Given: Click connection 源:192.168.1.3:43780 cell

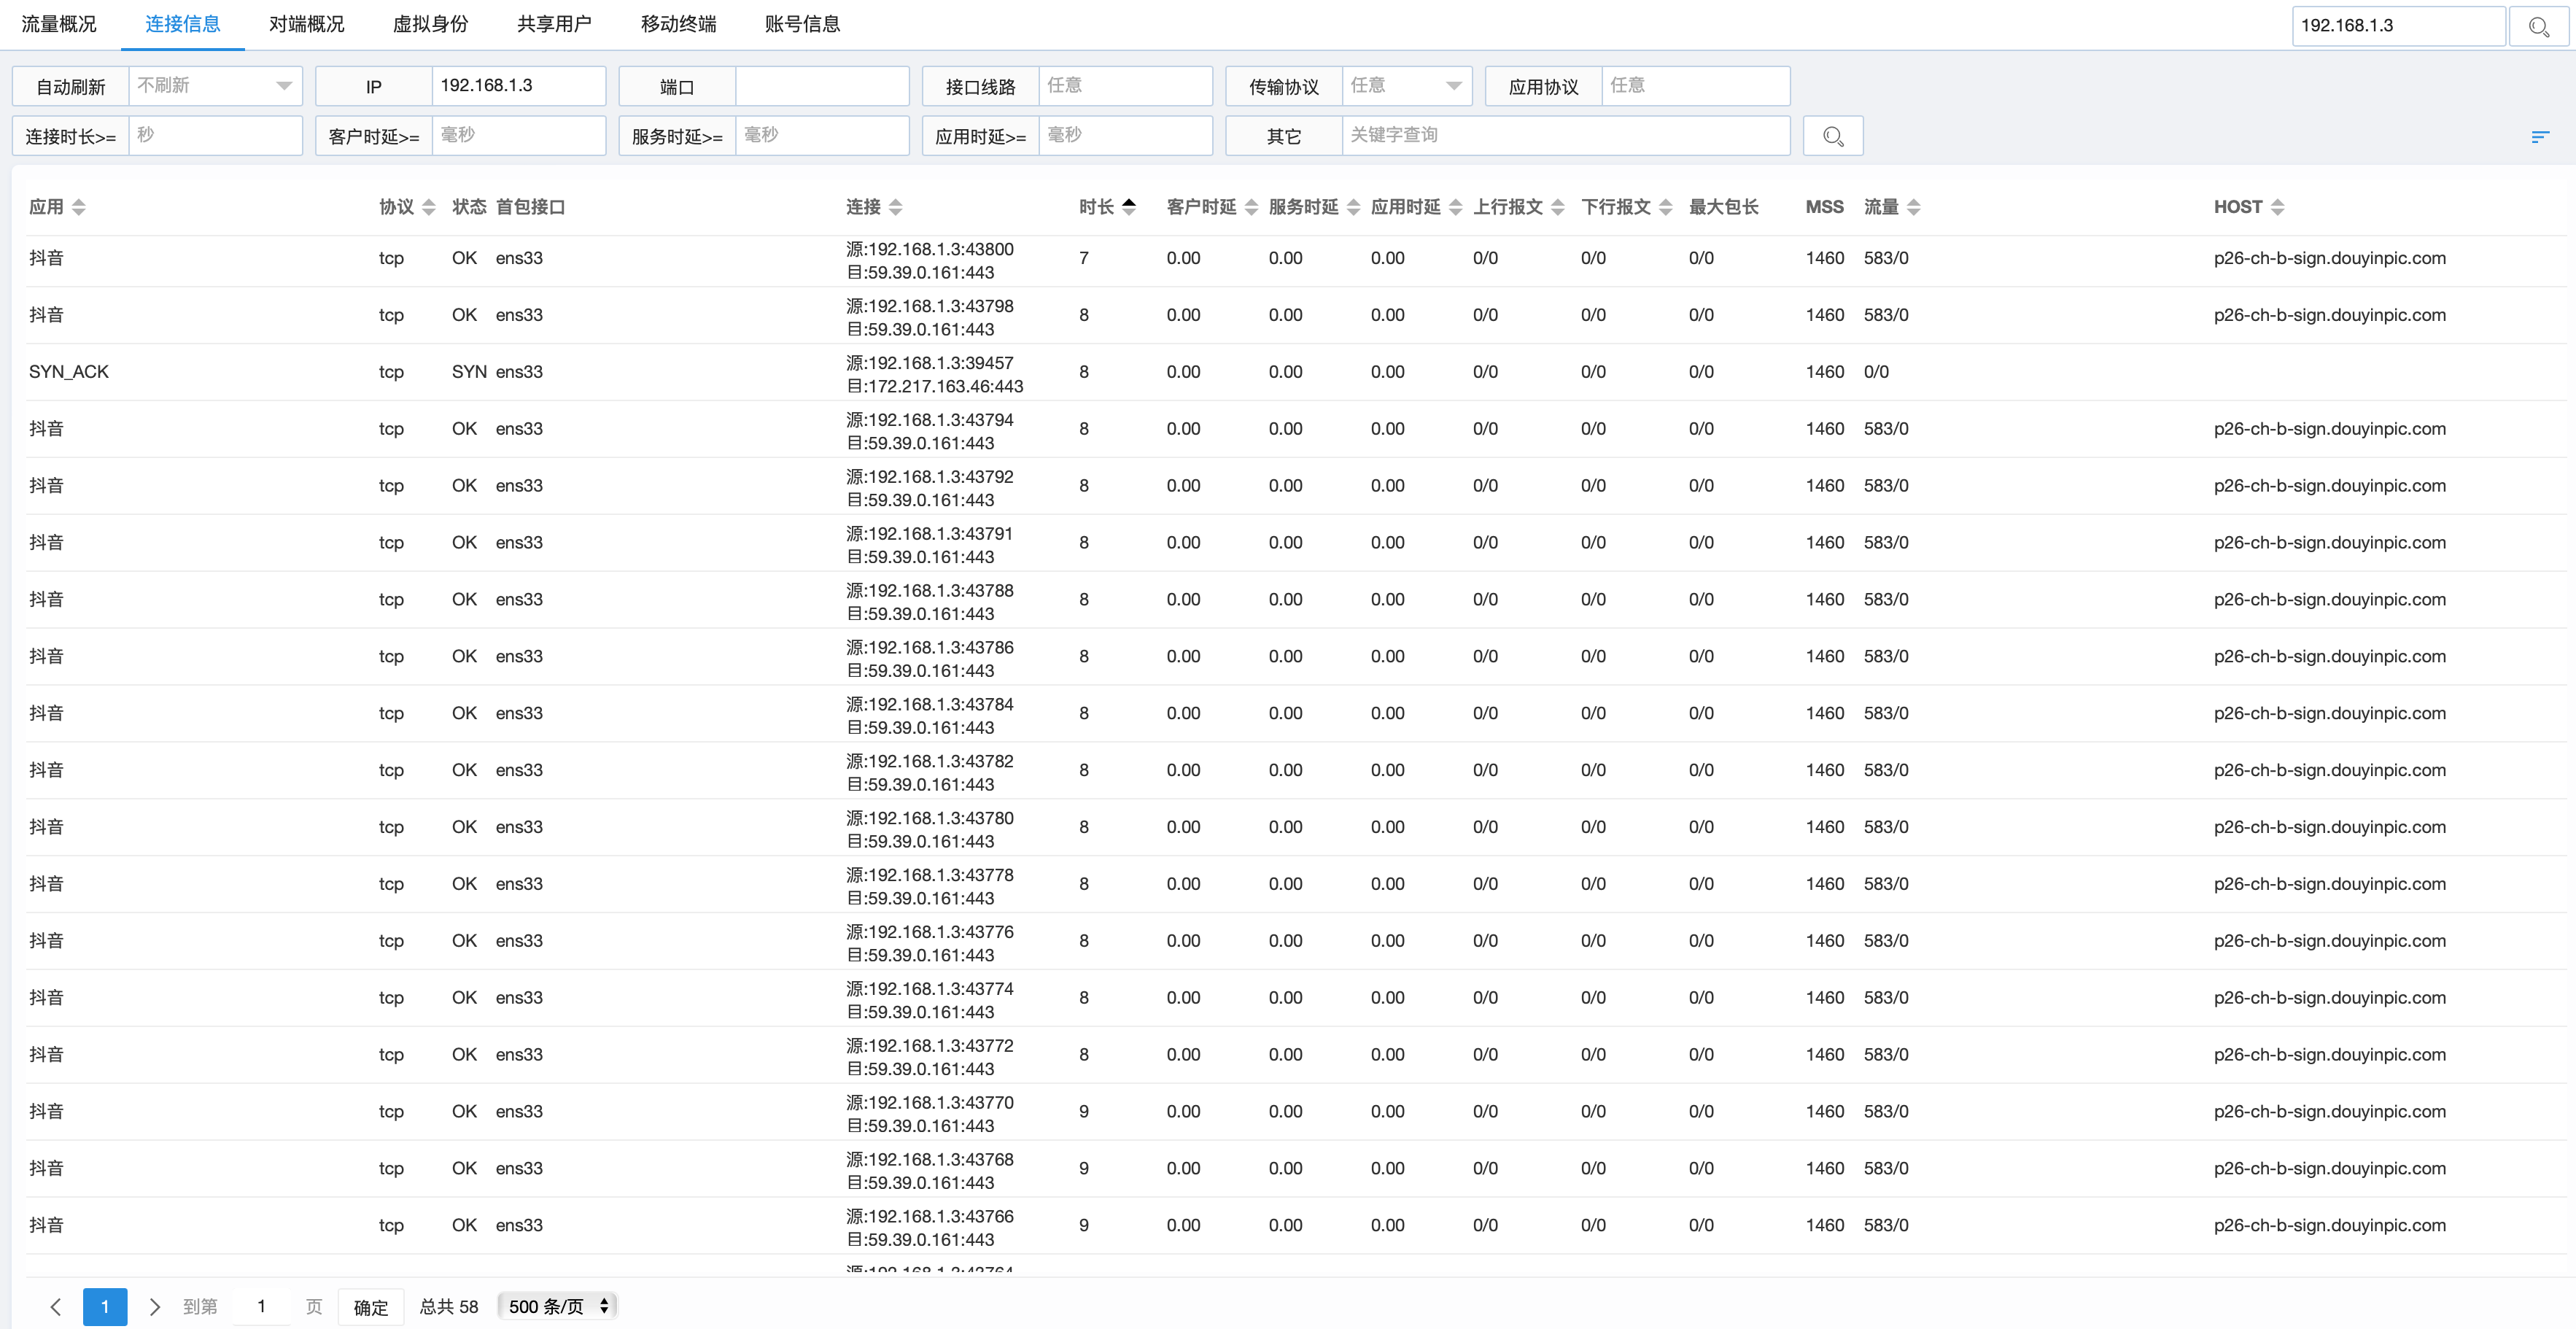Looking at the screenshot, I should click(930, 818).
